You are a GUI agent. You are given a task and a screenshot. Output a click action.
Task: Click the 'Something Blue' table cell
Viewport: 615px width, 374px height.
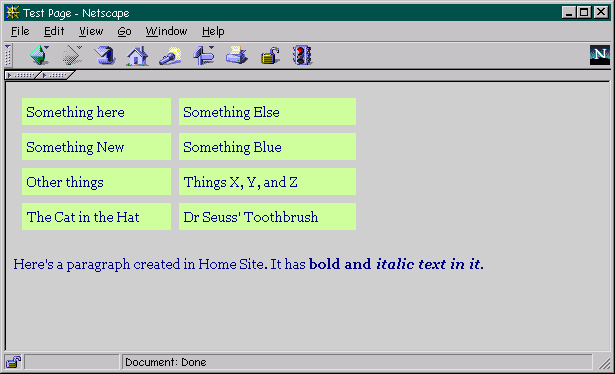[267, 147]
